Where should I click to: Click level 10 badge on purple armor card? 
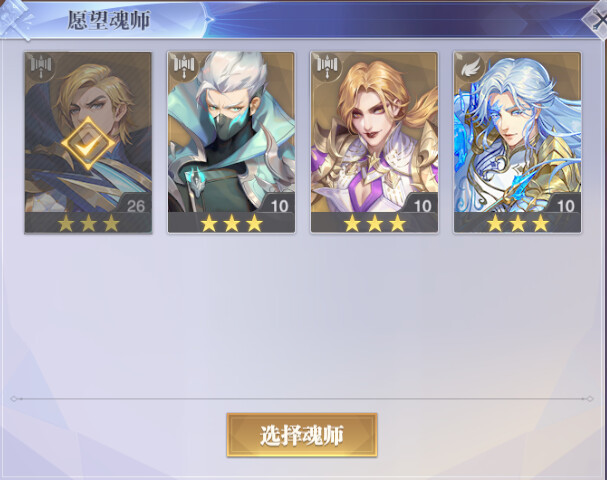(422, 206)
